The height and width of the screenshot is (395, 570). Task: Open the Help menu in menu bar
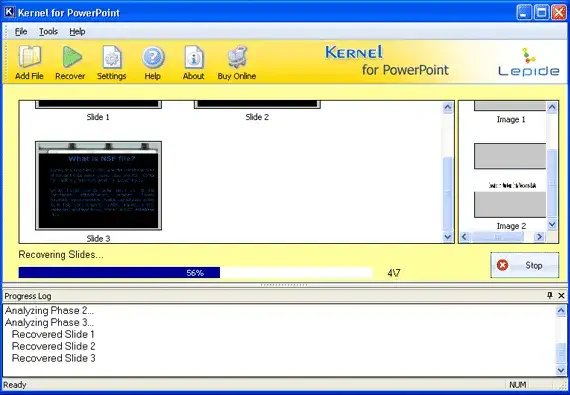click(77, 32)
